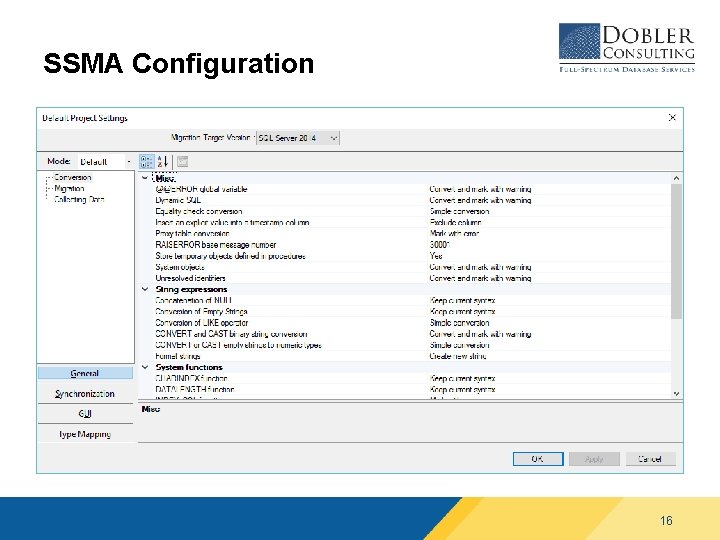Image resolution: width=720 pixels, height=540 pixels.
Task: Collapse the System functions category
Action: [x=145, y=367]
